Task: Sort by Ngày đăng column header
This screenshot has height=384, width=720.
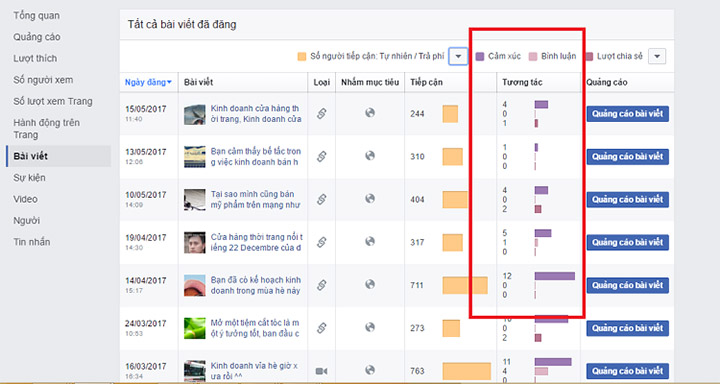Action: 148,82
